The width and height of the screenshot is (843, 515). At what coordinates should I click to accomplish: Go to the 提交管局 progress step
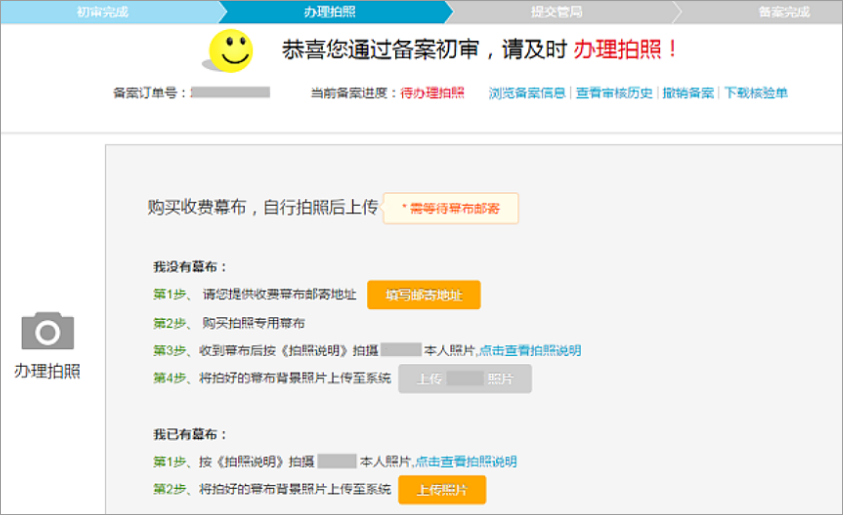[x=556, y=11]
